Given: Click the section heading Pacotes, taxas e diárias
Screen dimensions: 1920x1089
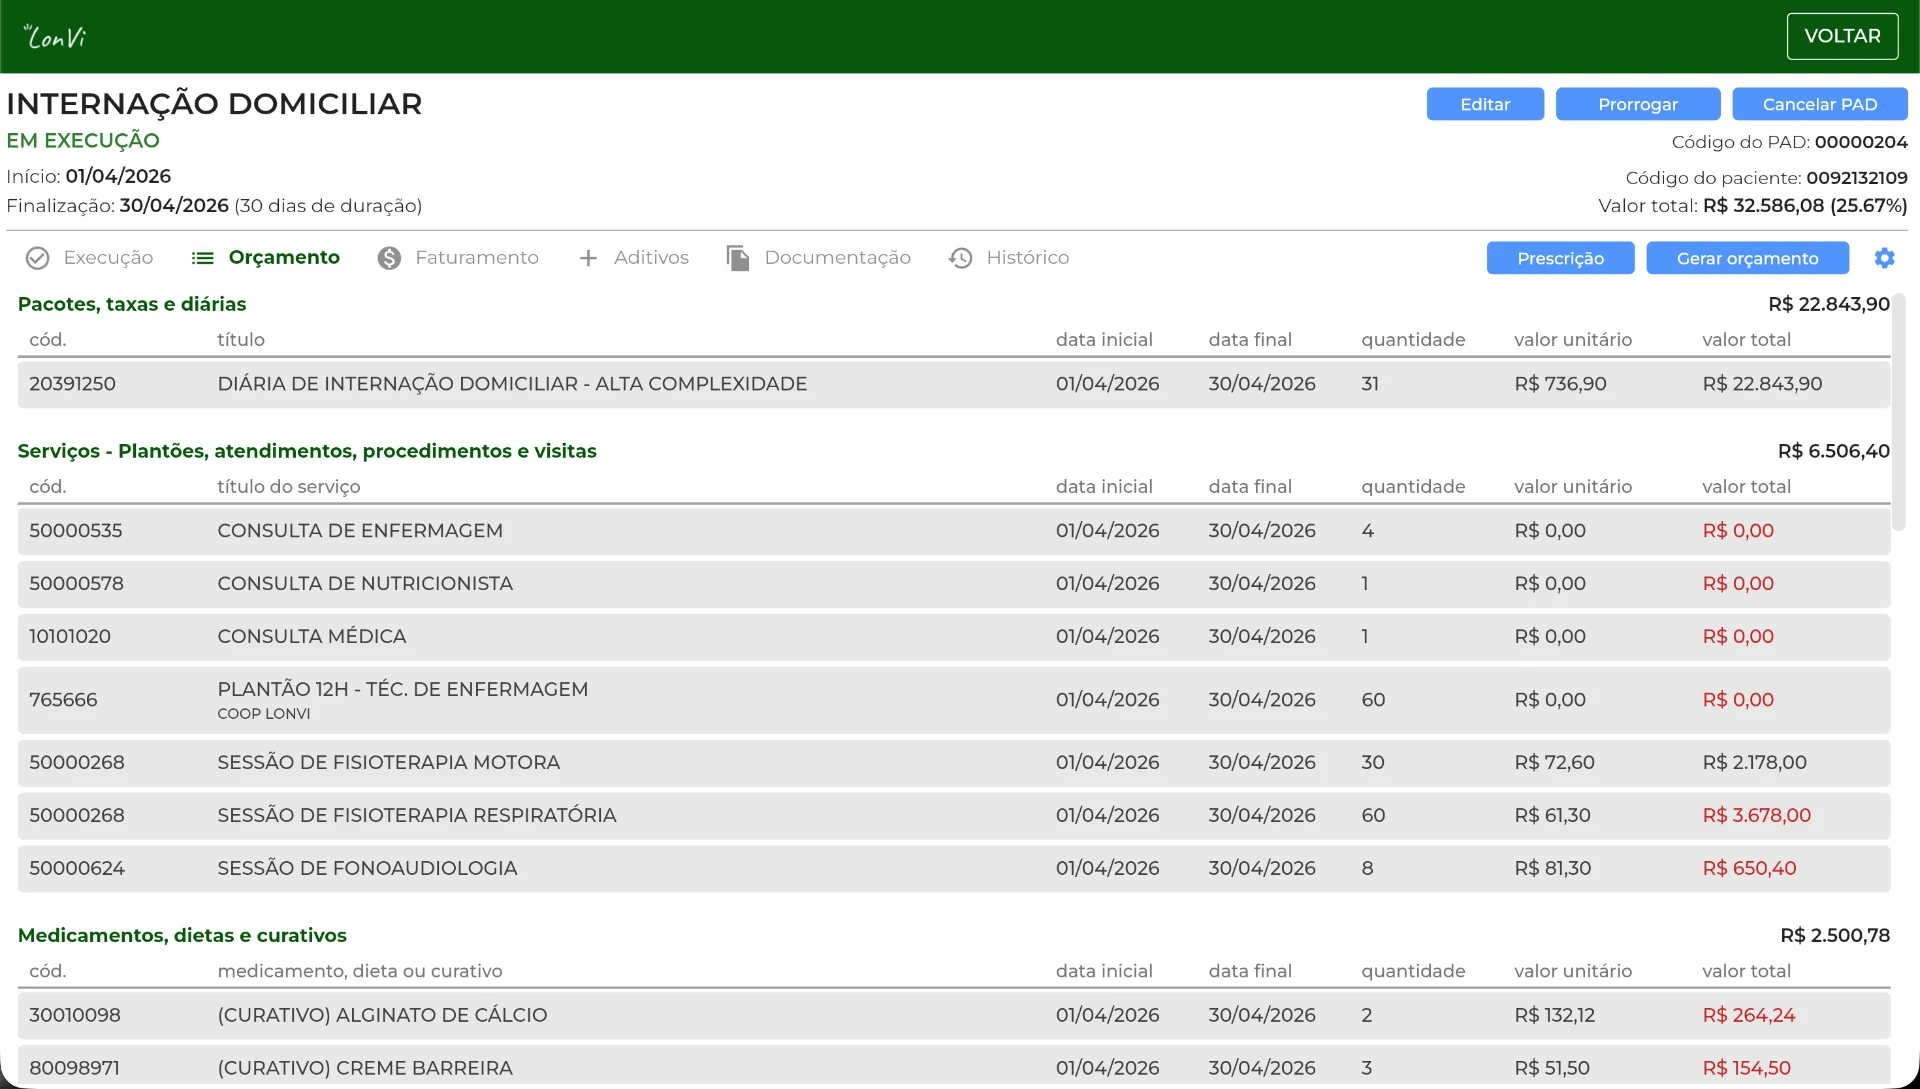Looking at the screenshot, I should pos(132,304).
